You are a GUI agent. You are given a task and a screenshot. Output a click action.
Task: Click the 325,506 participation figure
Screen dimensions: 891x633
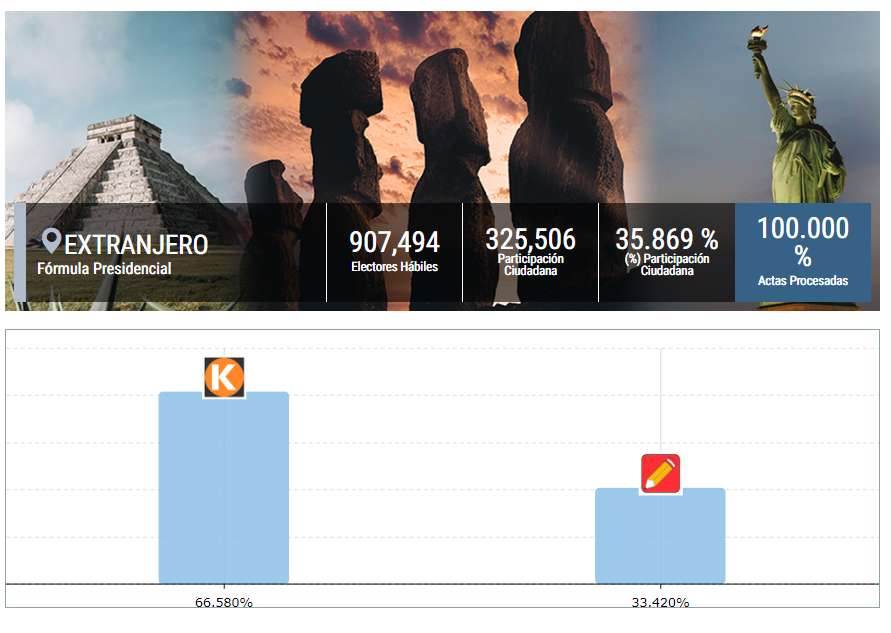click(530, 240)
